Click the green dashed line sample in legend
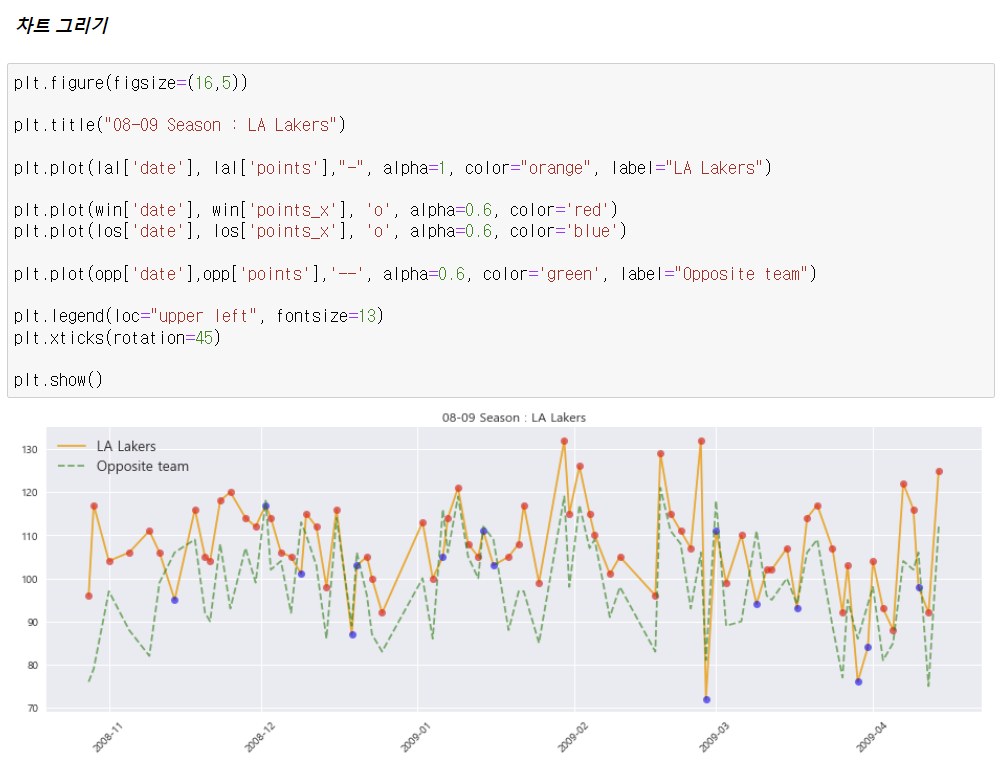 pyautogui.click(x=71, y=466)
